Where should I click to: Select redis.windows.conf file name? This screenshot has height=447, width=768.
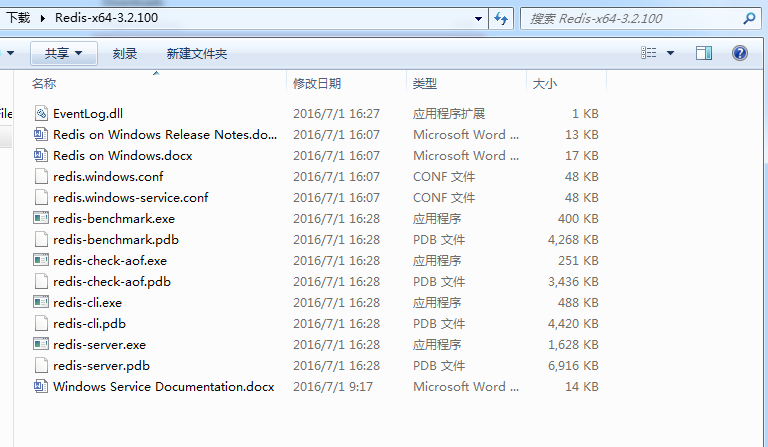click(108, 177)
